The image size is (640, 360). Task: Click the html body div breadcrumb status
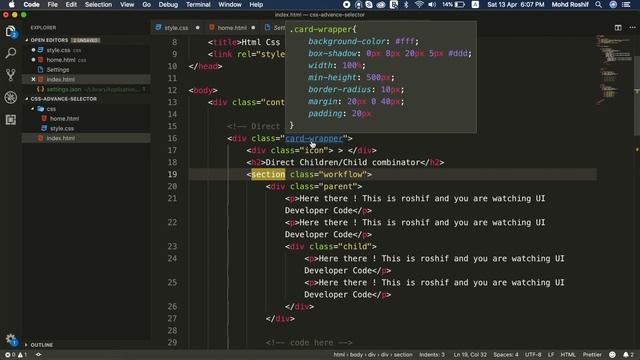click(x=373, y=355)
